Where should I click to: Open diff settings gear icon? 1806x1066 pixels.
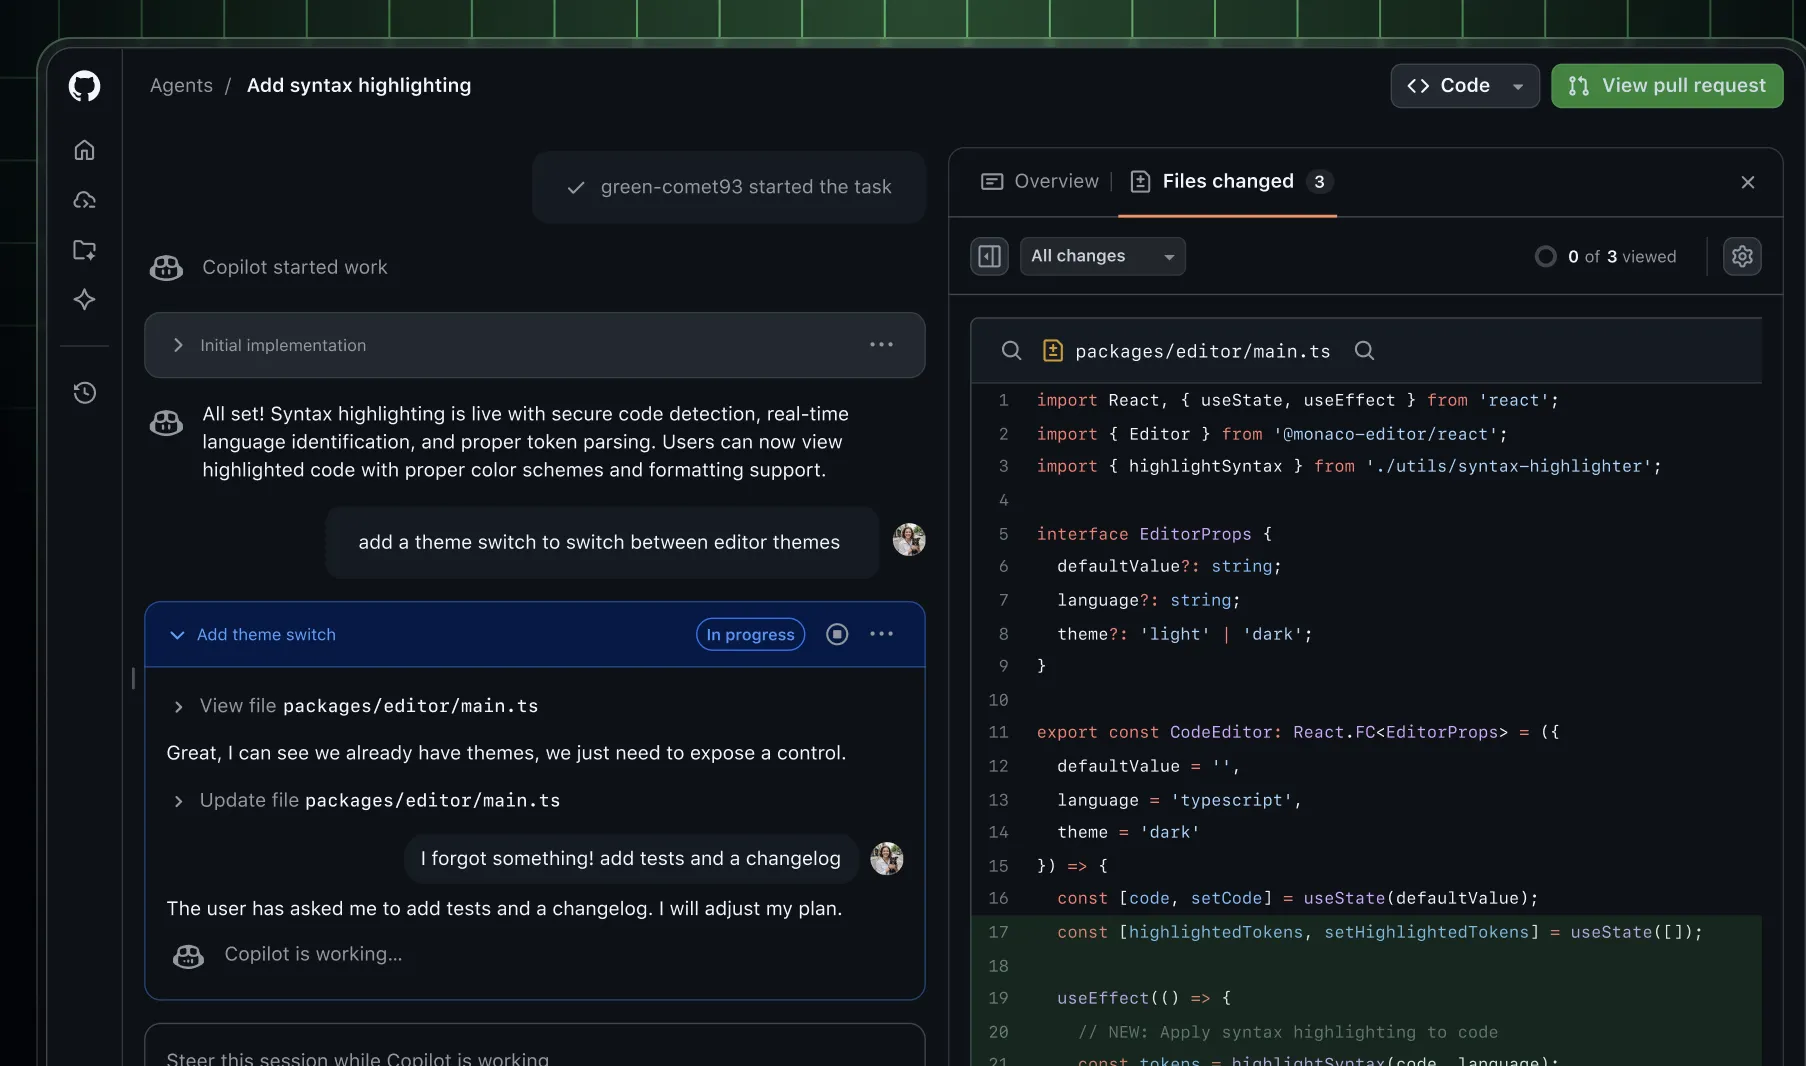click(1742, 257)
